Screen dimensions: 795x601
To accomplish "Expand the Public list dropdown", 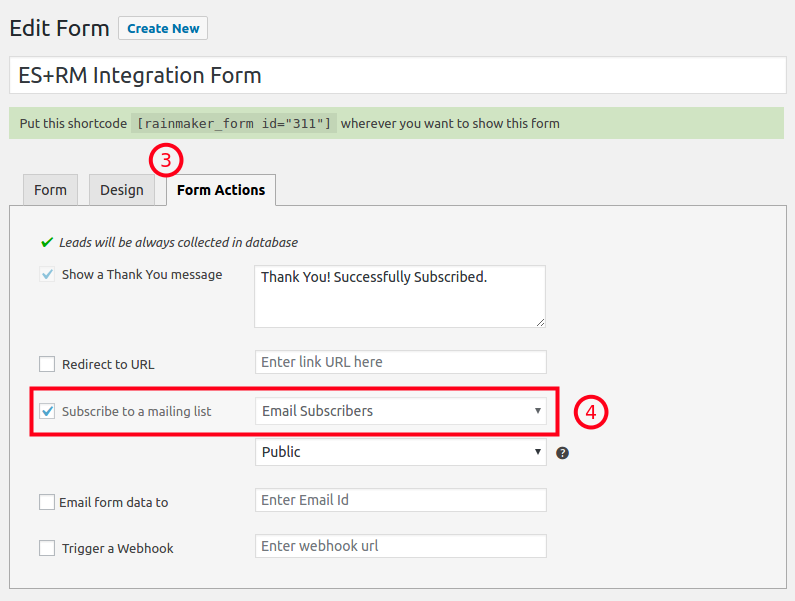I will tap(401, 452).
